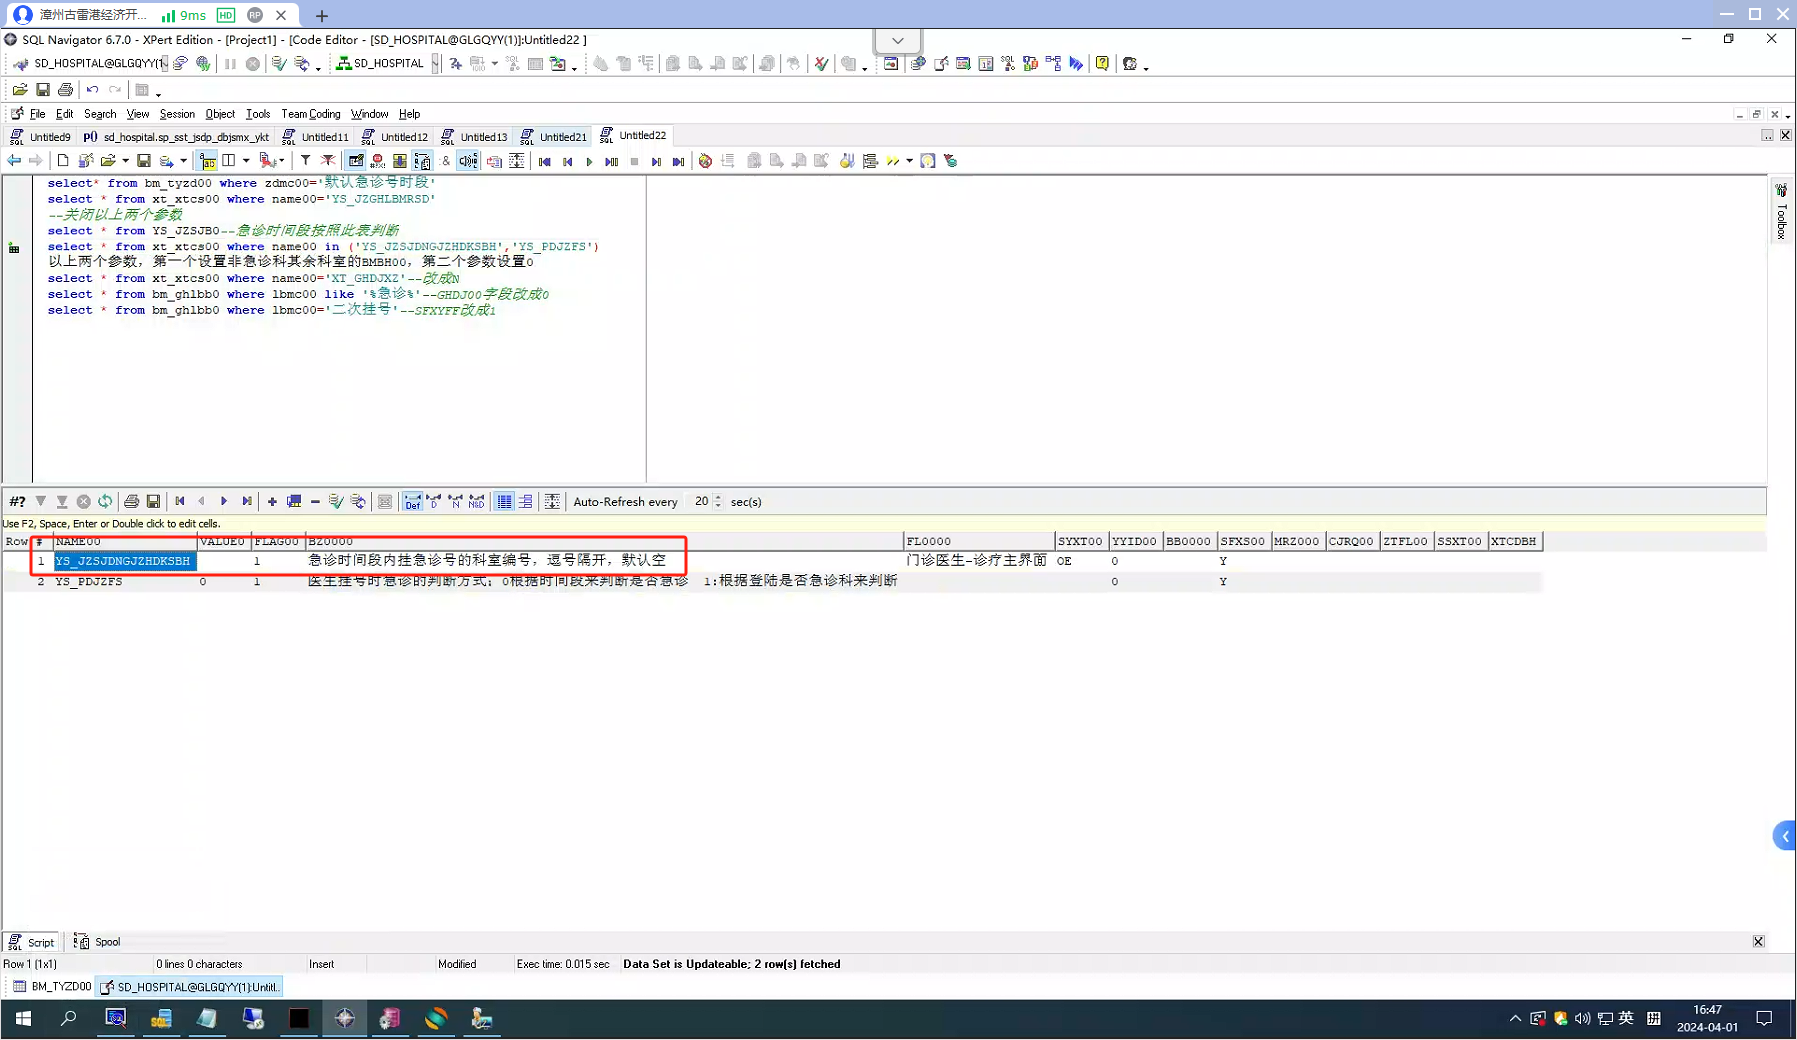This screenshot has width=1797, height=1040.
Task: Toggle grid view layout in results toolbar
Action: tap(504, 501)
